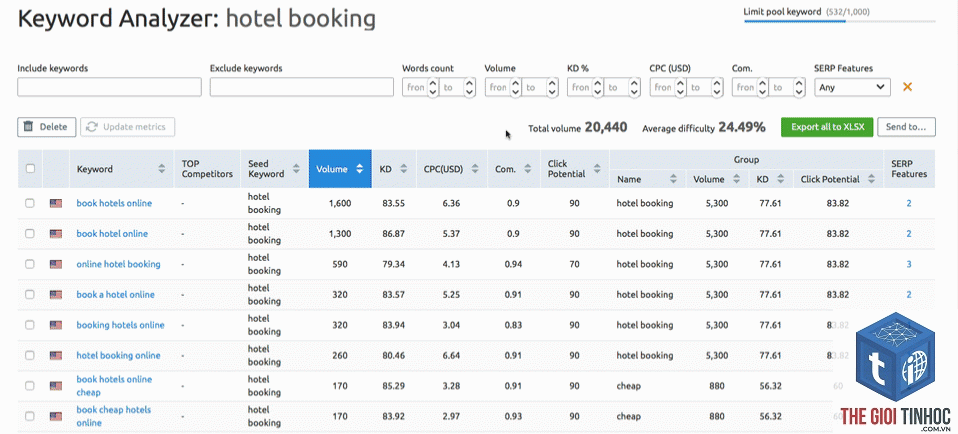The image size is (958, 434).
Task: Open the book hotel online keyword link
Action: tap(112, 234)
